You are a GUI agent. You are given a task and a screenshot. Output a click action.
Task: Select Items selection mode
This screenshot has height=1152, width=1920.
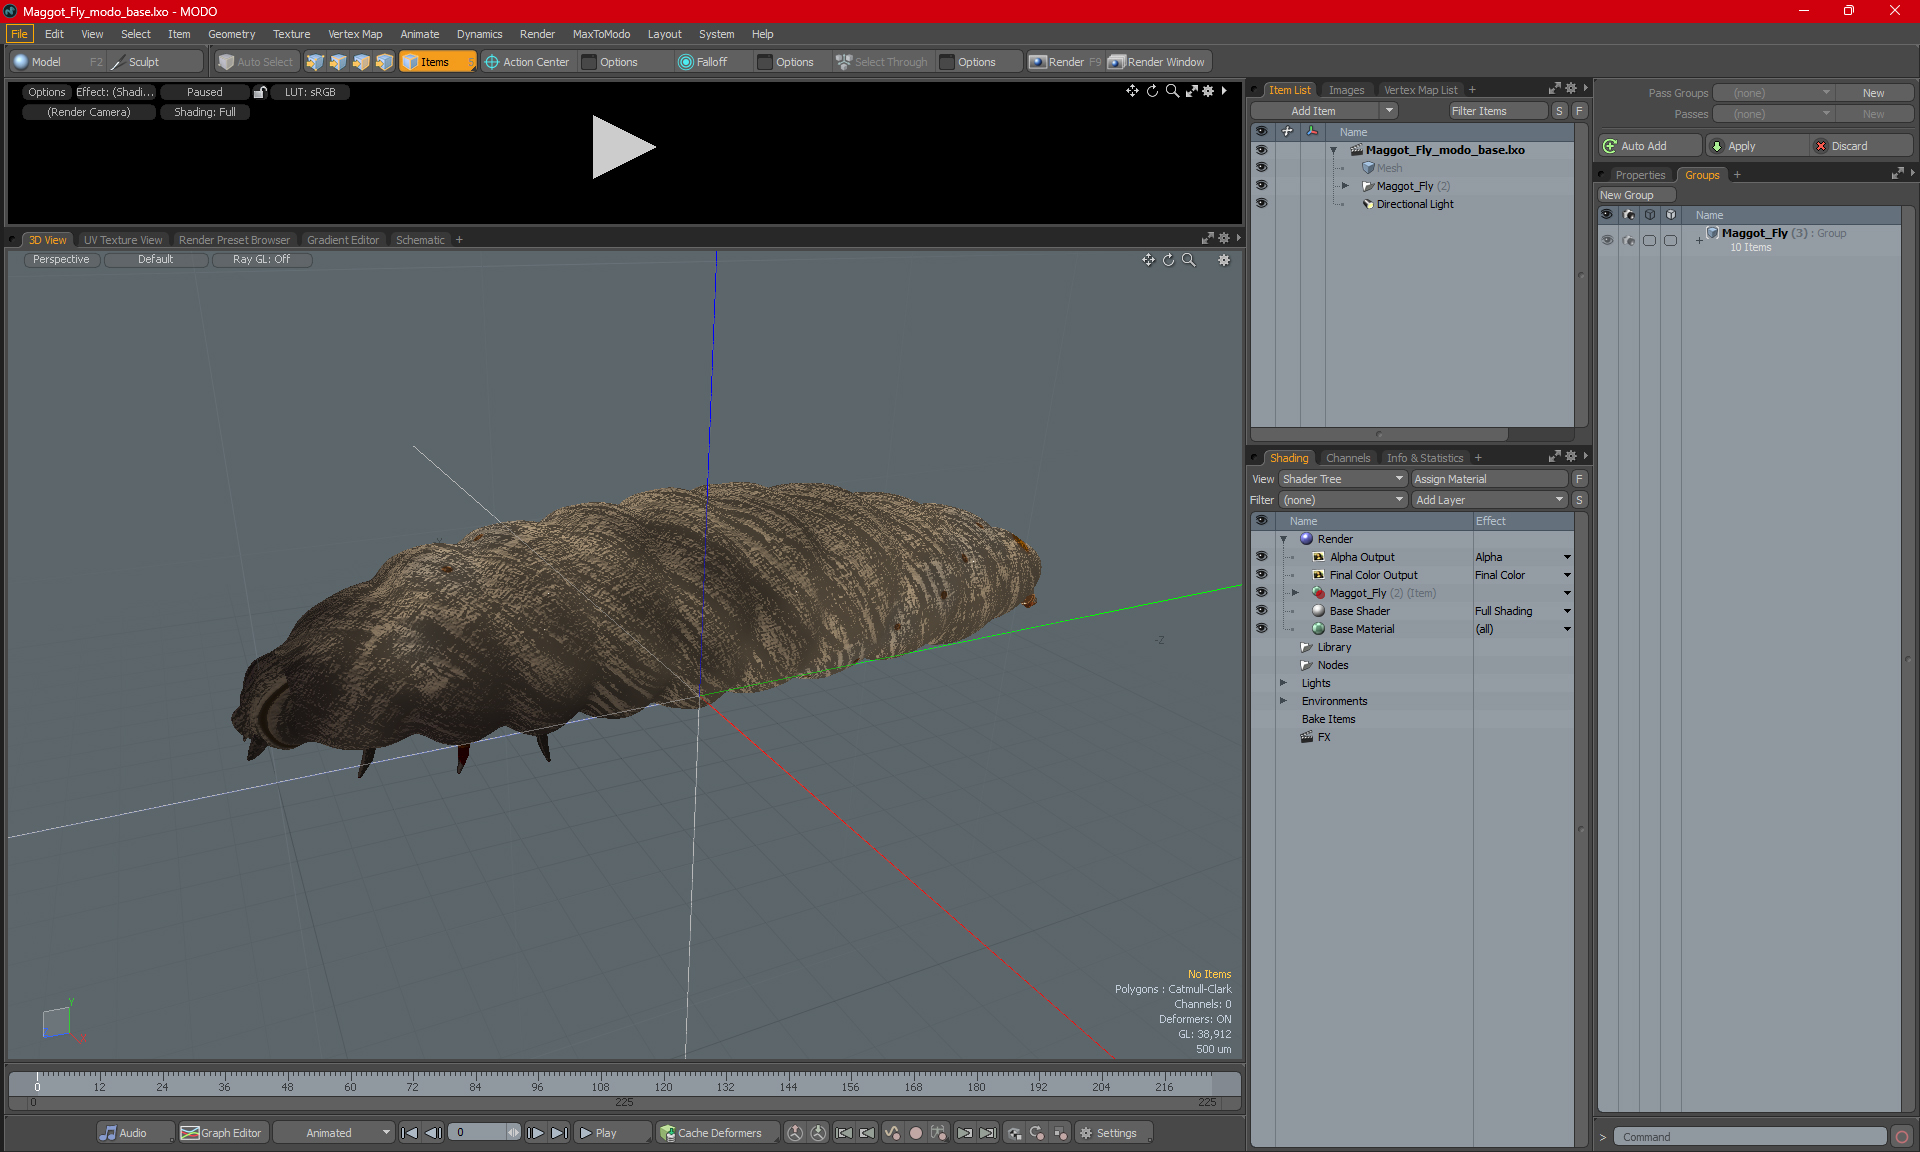437,62
